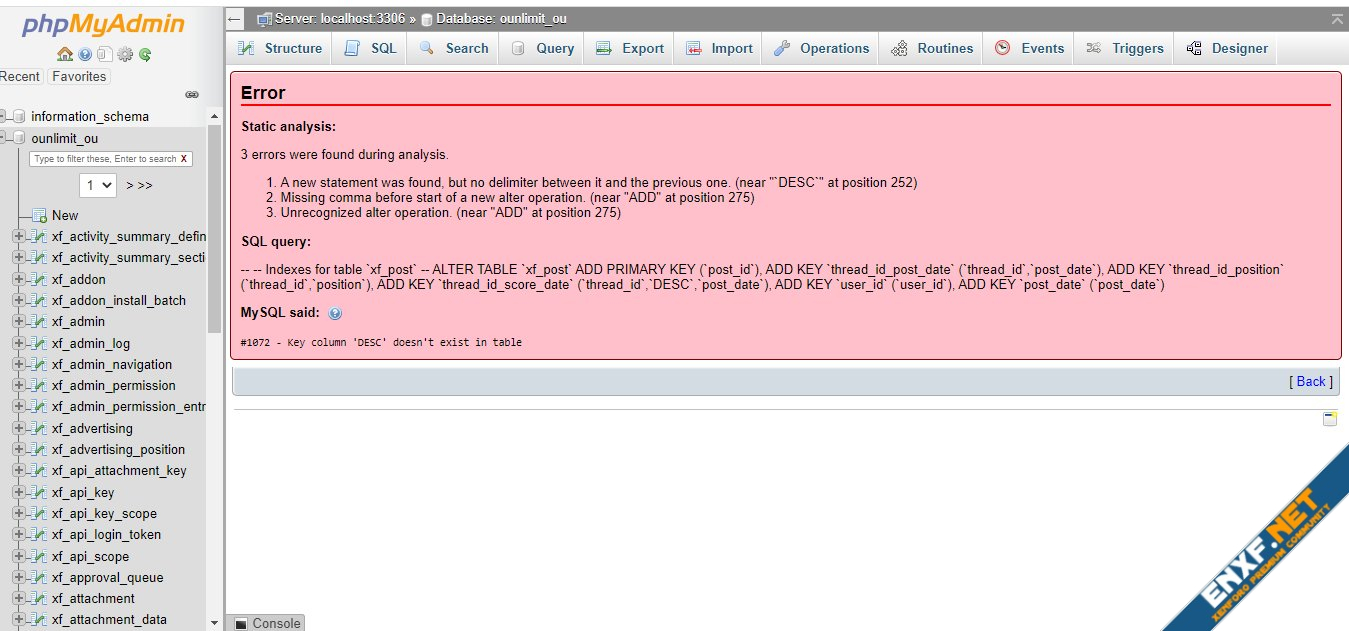Reload navigation panel with green refresh icon
This screenshot has height=631, width=1349.
pyautogui.click(x=145, y=54)
